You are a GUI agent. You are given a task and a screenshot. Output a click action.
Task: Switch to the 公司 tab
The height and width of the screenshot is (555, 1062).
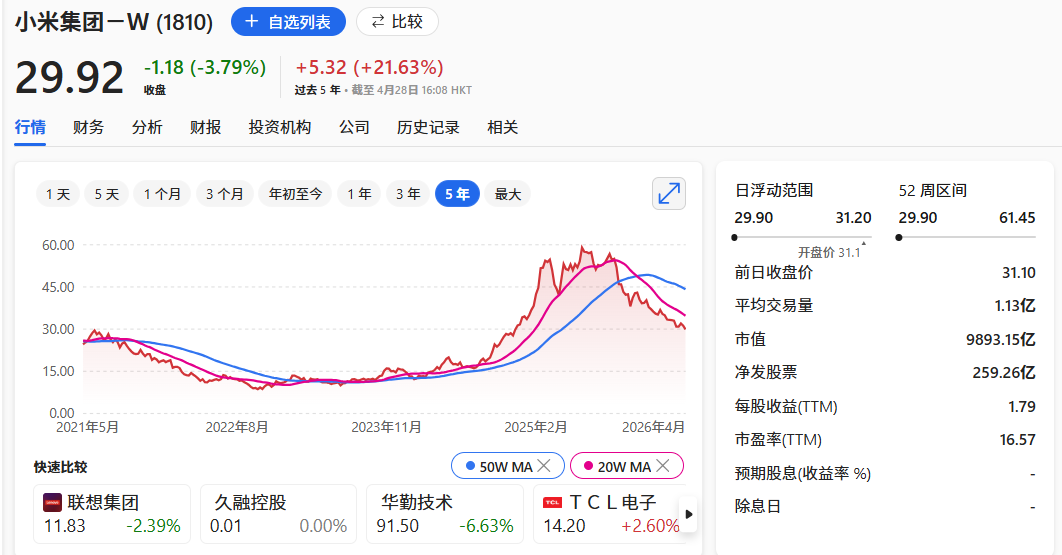pyautogui.click(x=354, y=127)
